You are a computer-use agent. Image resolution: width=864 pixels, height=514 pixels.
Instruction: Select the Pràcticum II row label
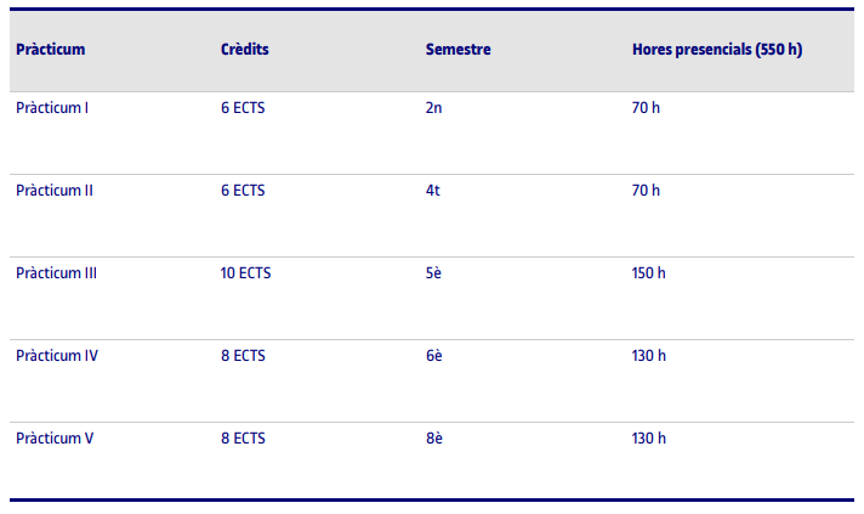54,190
